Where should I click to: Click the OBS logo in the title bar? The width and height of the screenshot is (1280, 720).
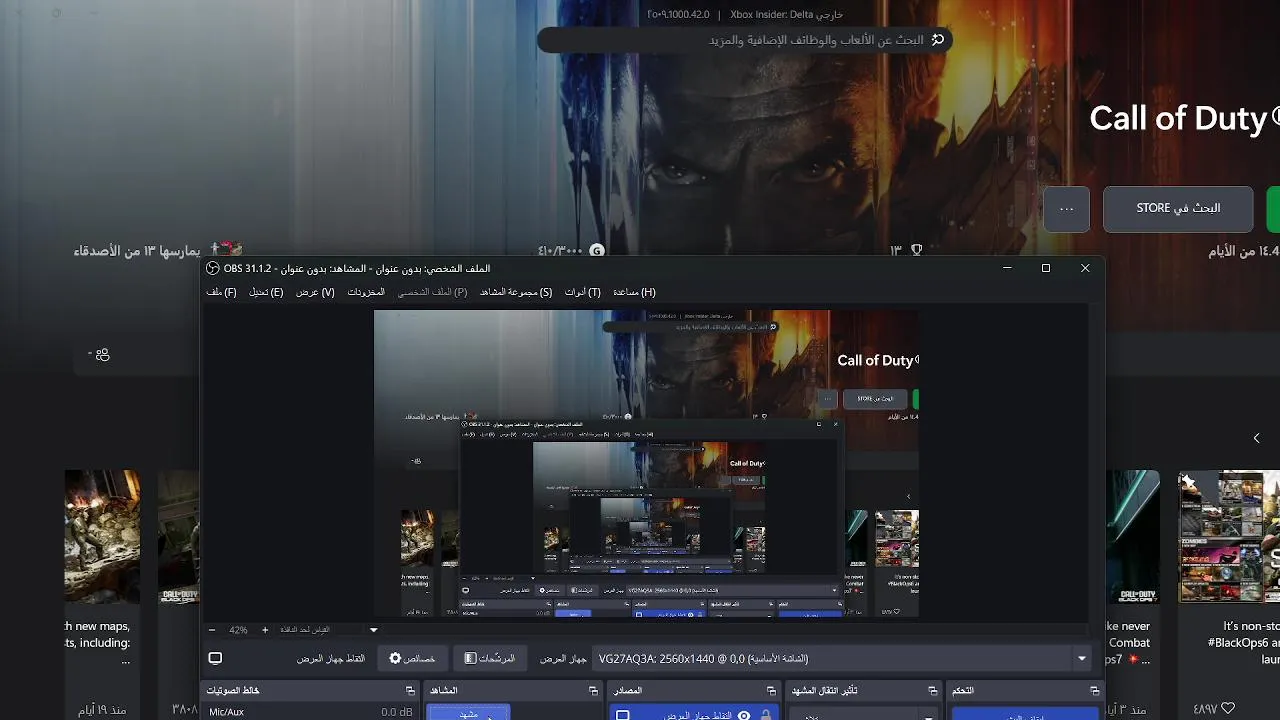click(x=213, y=268)
